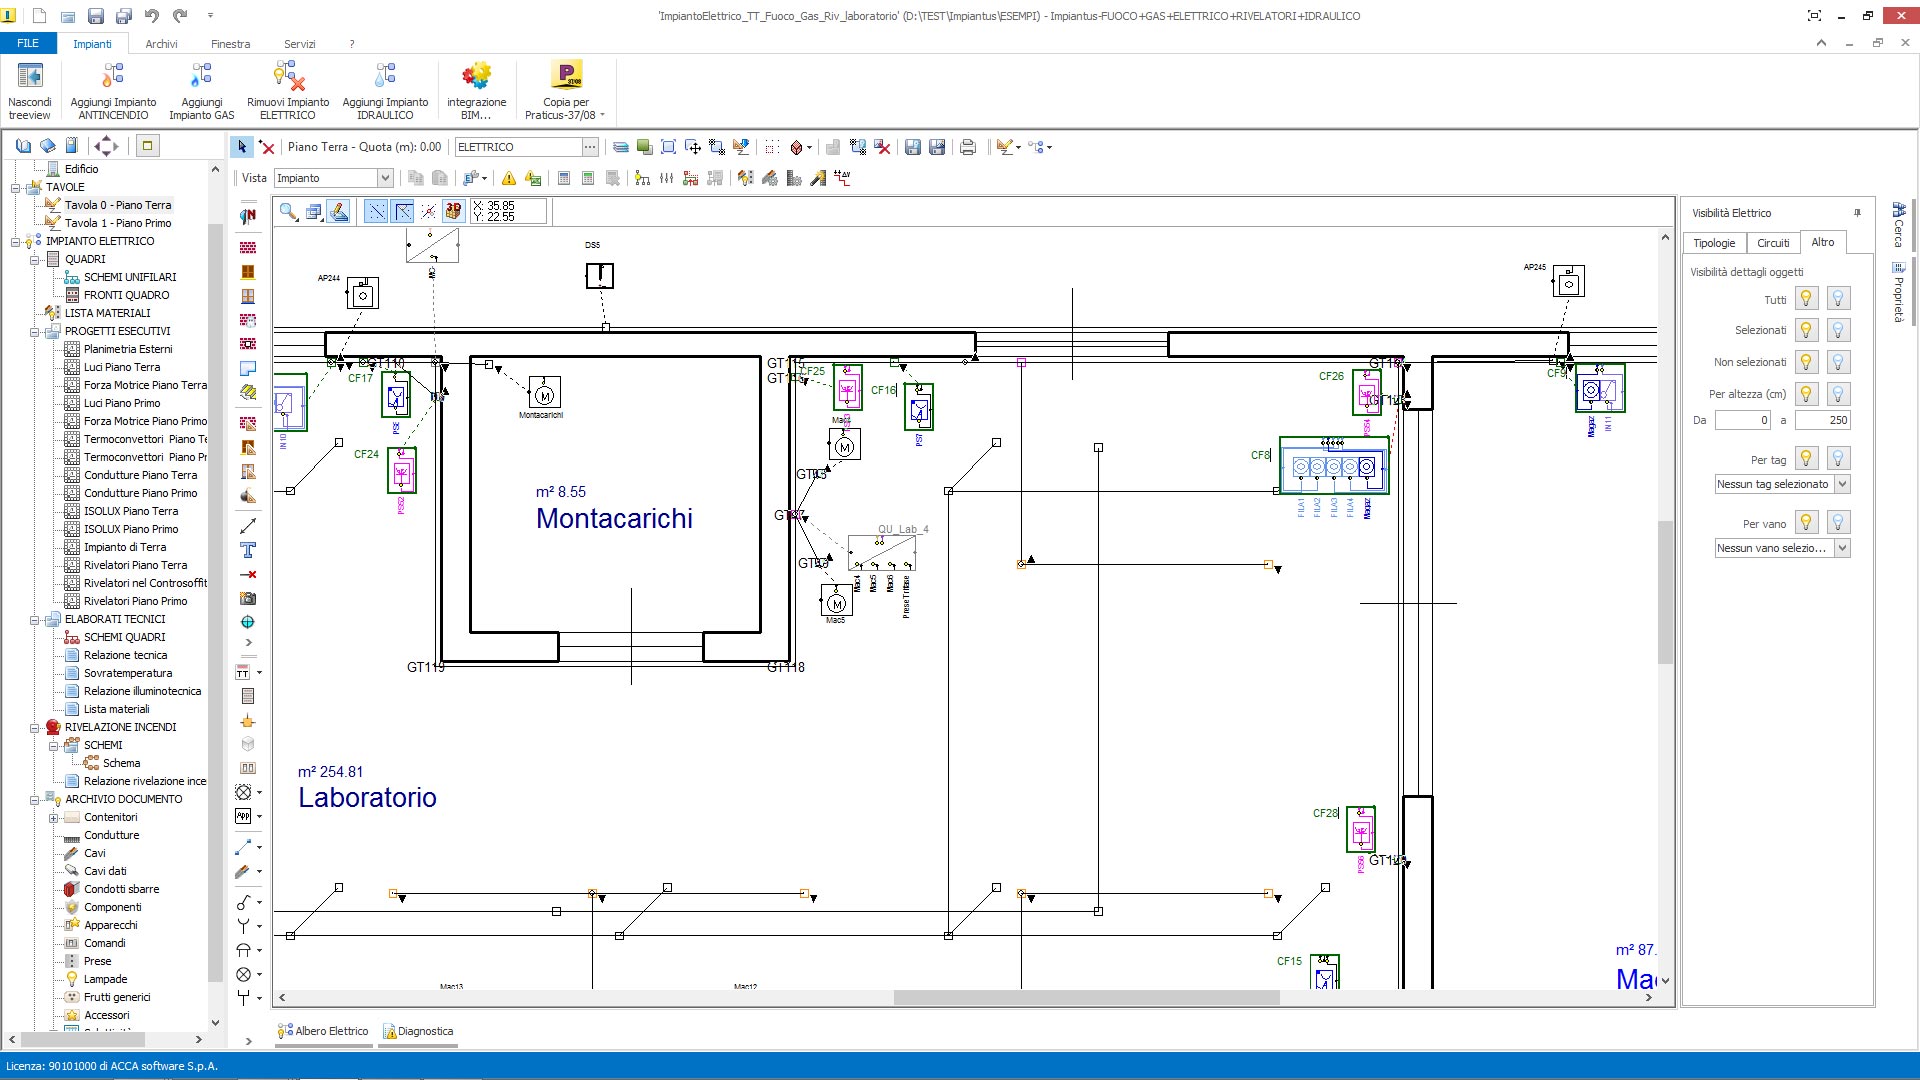Open the FILE menu
The image size is (1920, 1080).
(28, 43)
